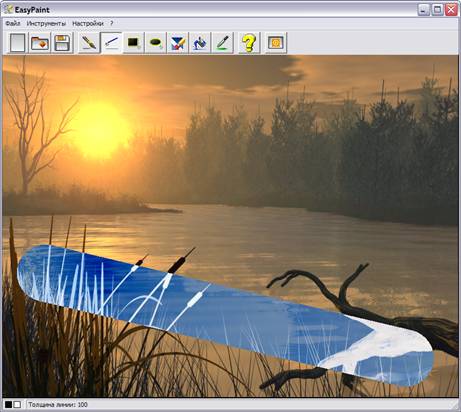Open help with yellow question mark

(x=249, y=43)
